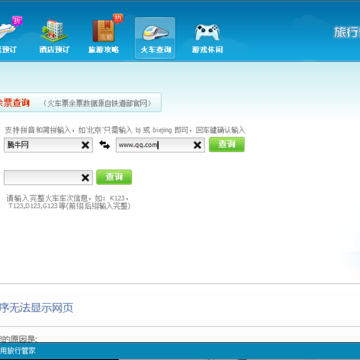The height and width of the screenshot is (360, 360).
Task: Clear the train number input field
Action: (85, 178)
